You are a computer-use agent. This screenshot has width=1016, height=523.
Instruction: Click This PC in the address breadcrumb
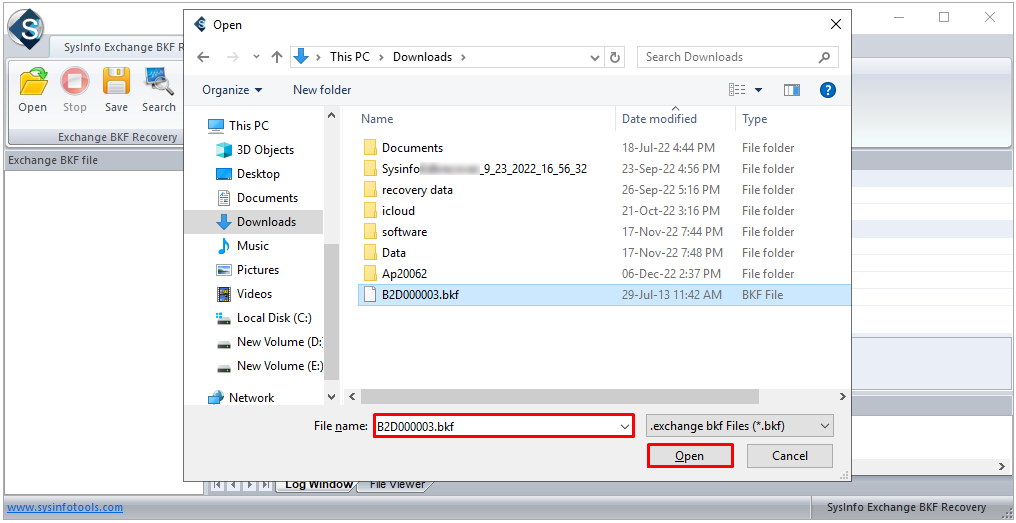(350, 57)
